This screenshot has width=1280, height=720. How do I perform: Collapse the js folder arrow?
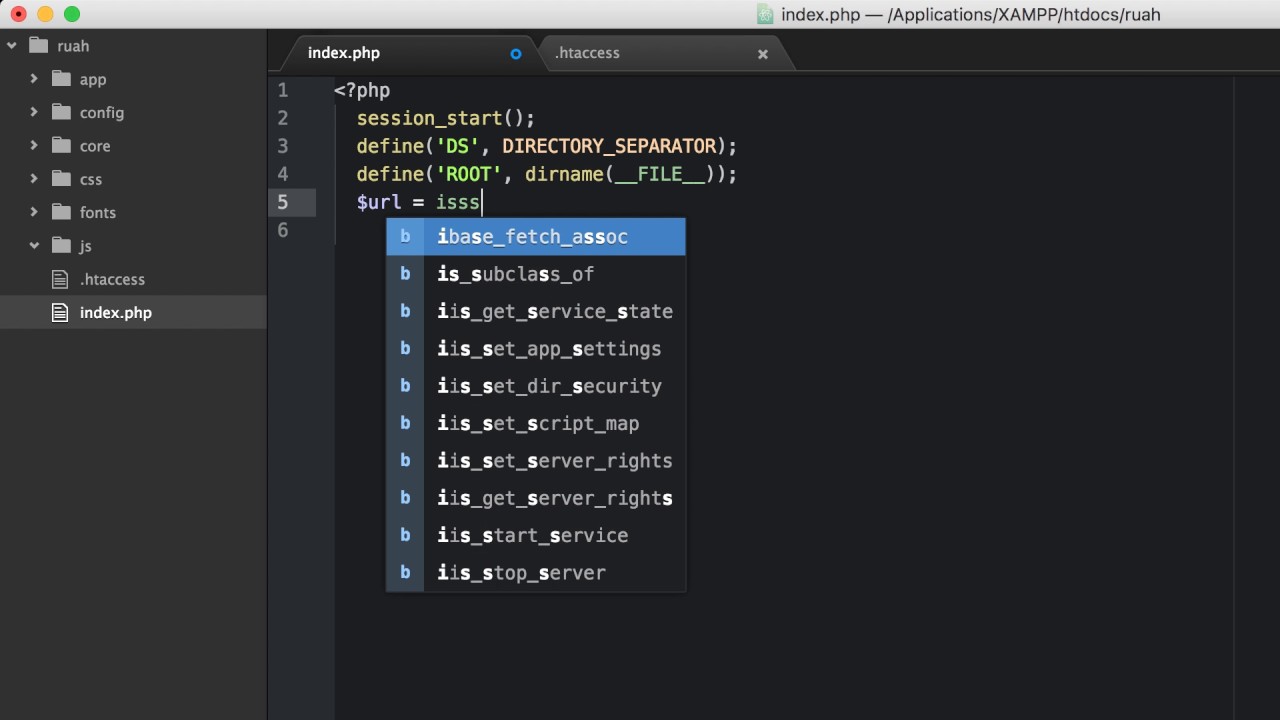click(34, 246)
